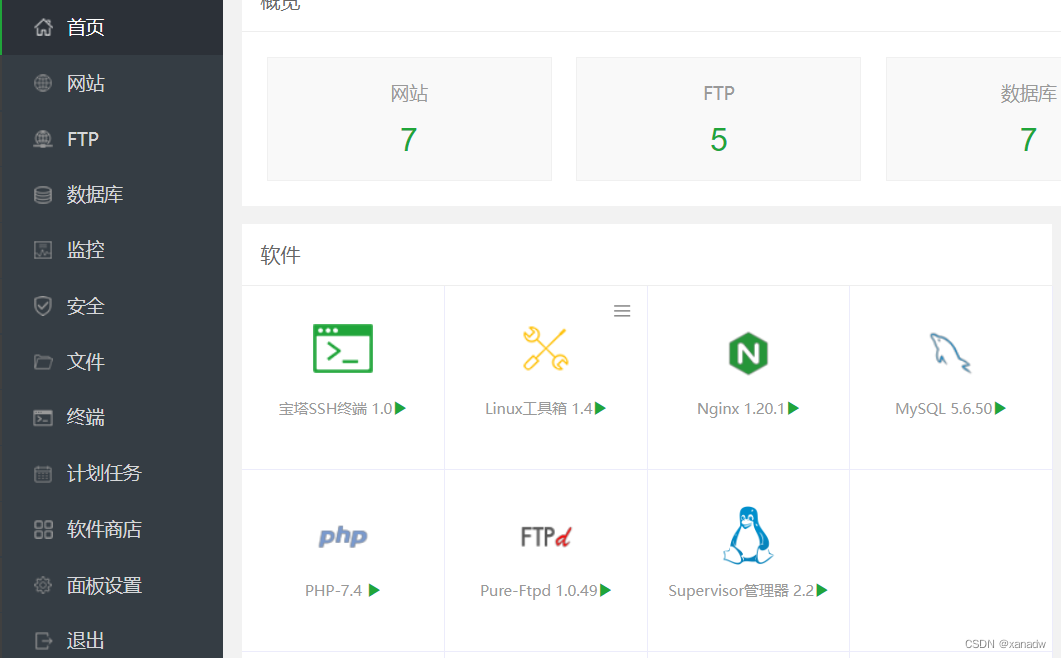
Task: Open the PHP logo icon
Action: [343, 537]
